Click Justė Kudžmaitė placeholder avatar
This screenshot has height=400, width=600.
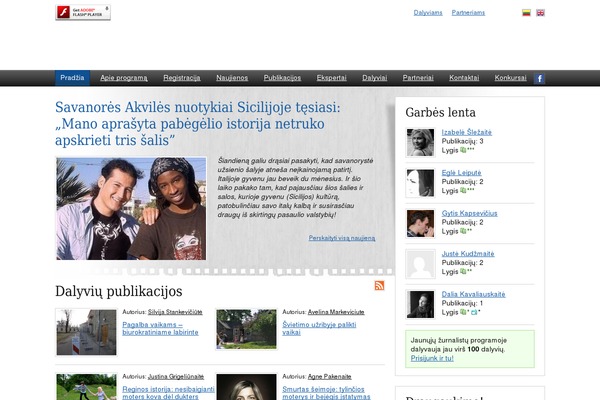420,264
